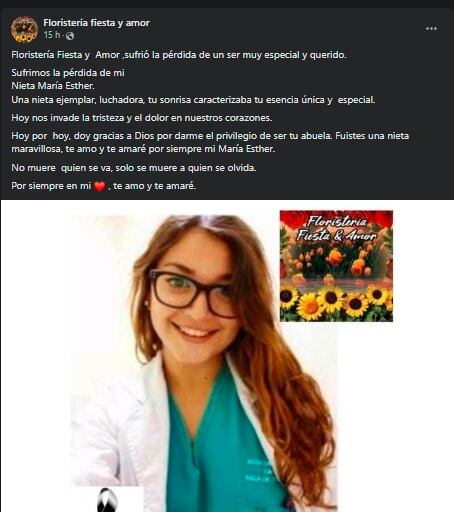
Task: Click the sentence 'Hoy nos invade la tristeza'
Action: pyautogui.click(x=142, y=118)
